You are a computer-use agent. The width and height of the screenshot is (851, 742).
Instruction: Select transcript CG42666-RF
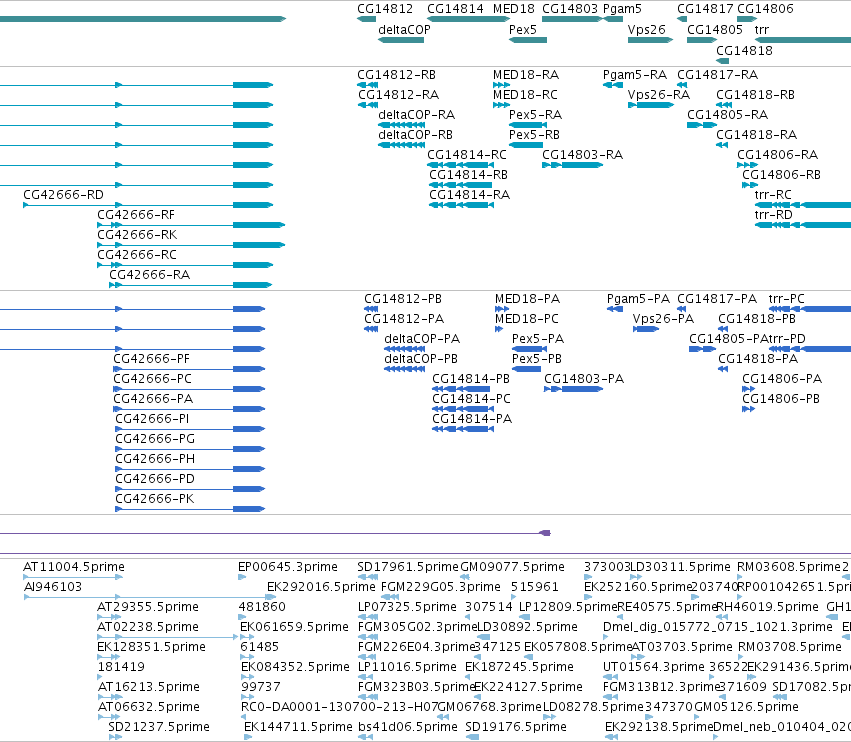click(136, 215)
